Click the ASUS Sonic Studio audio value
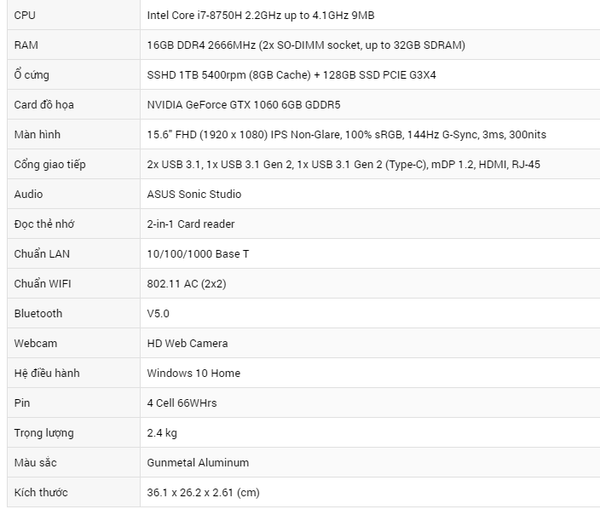Image resolution: width=600 pixels, height=511 pixels. tap(194, 194)
